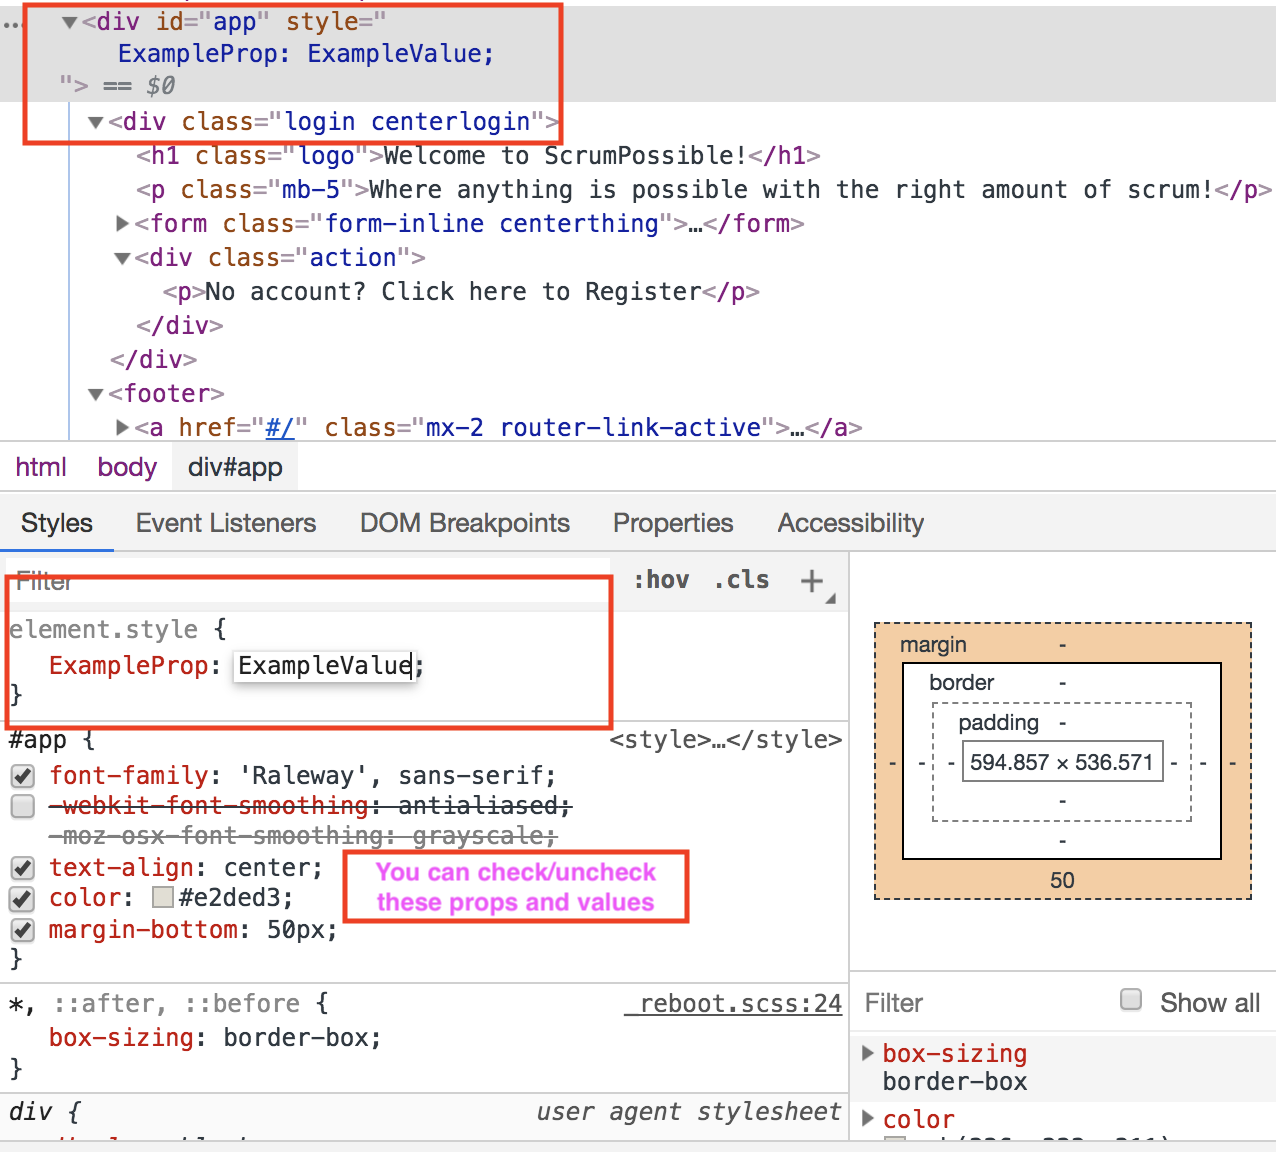Click the 594.857 × 536.571 content box
The image size is (1276, 1152).
point(1062,762)
